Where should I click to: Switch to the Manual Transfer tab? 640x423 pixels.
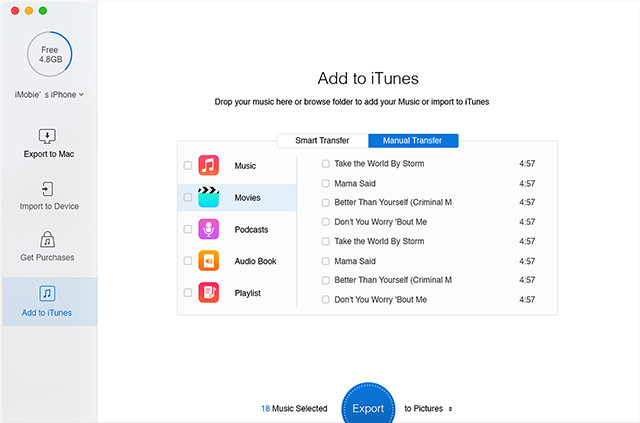(413, 140)
